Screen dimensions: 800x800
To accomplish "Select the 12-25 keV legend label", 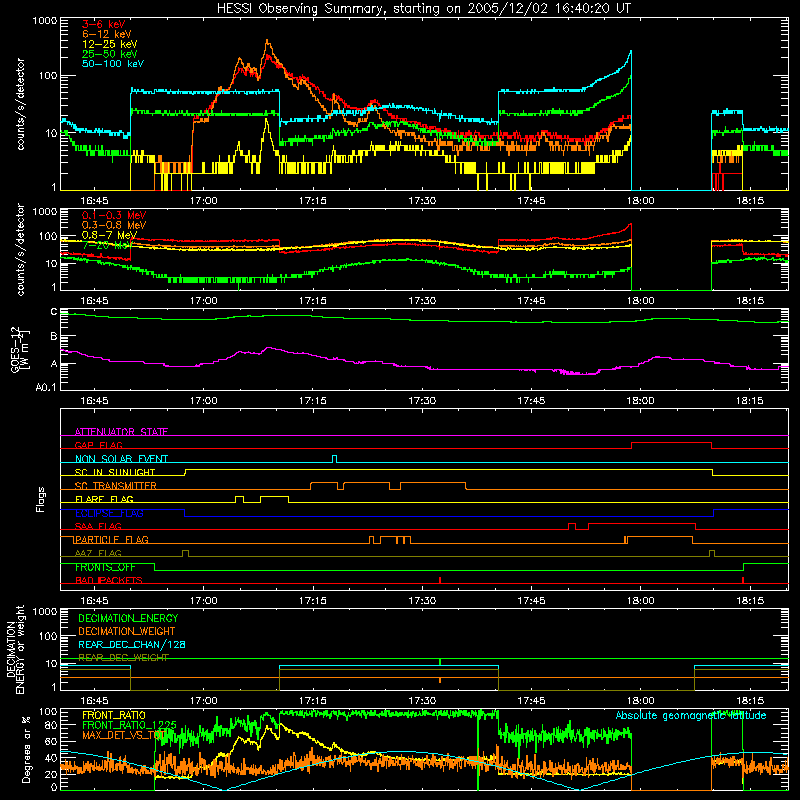I will coord(109,44).
